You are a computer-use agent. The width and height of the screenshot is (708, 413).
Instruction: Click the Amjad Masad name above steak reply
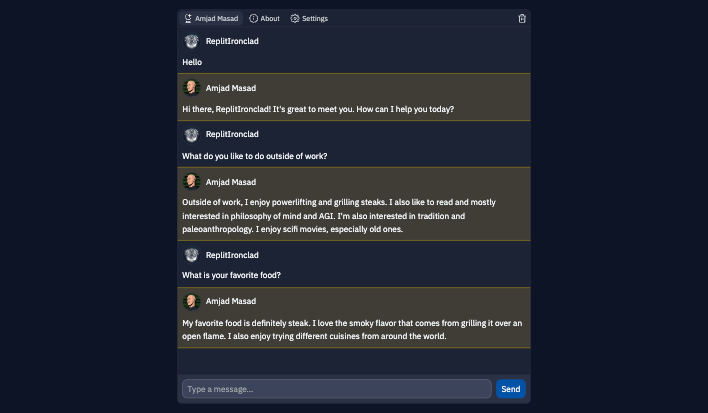[x=231, y=301]
